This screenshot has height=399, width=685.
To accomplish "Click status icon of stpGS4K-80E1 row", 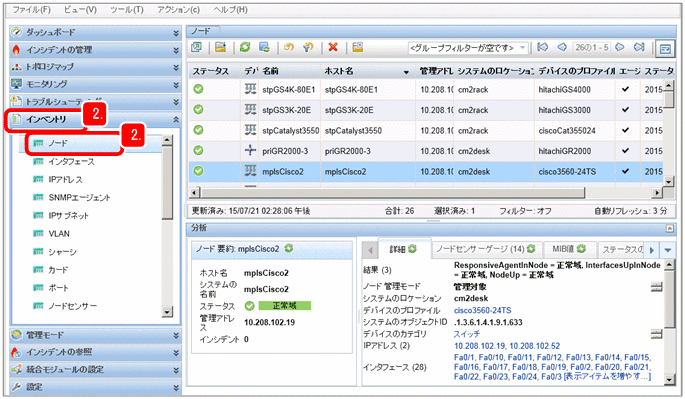I will click(x=198, y=89).
